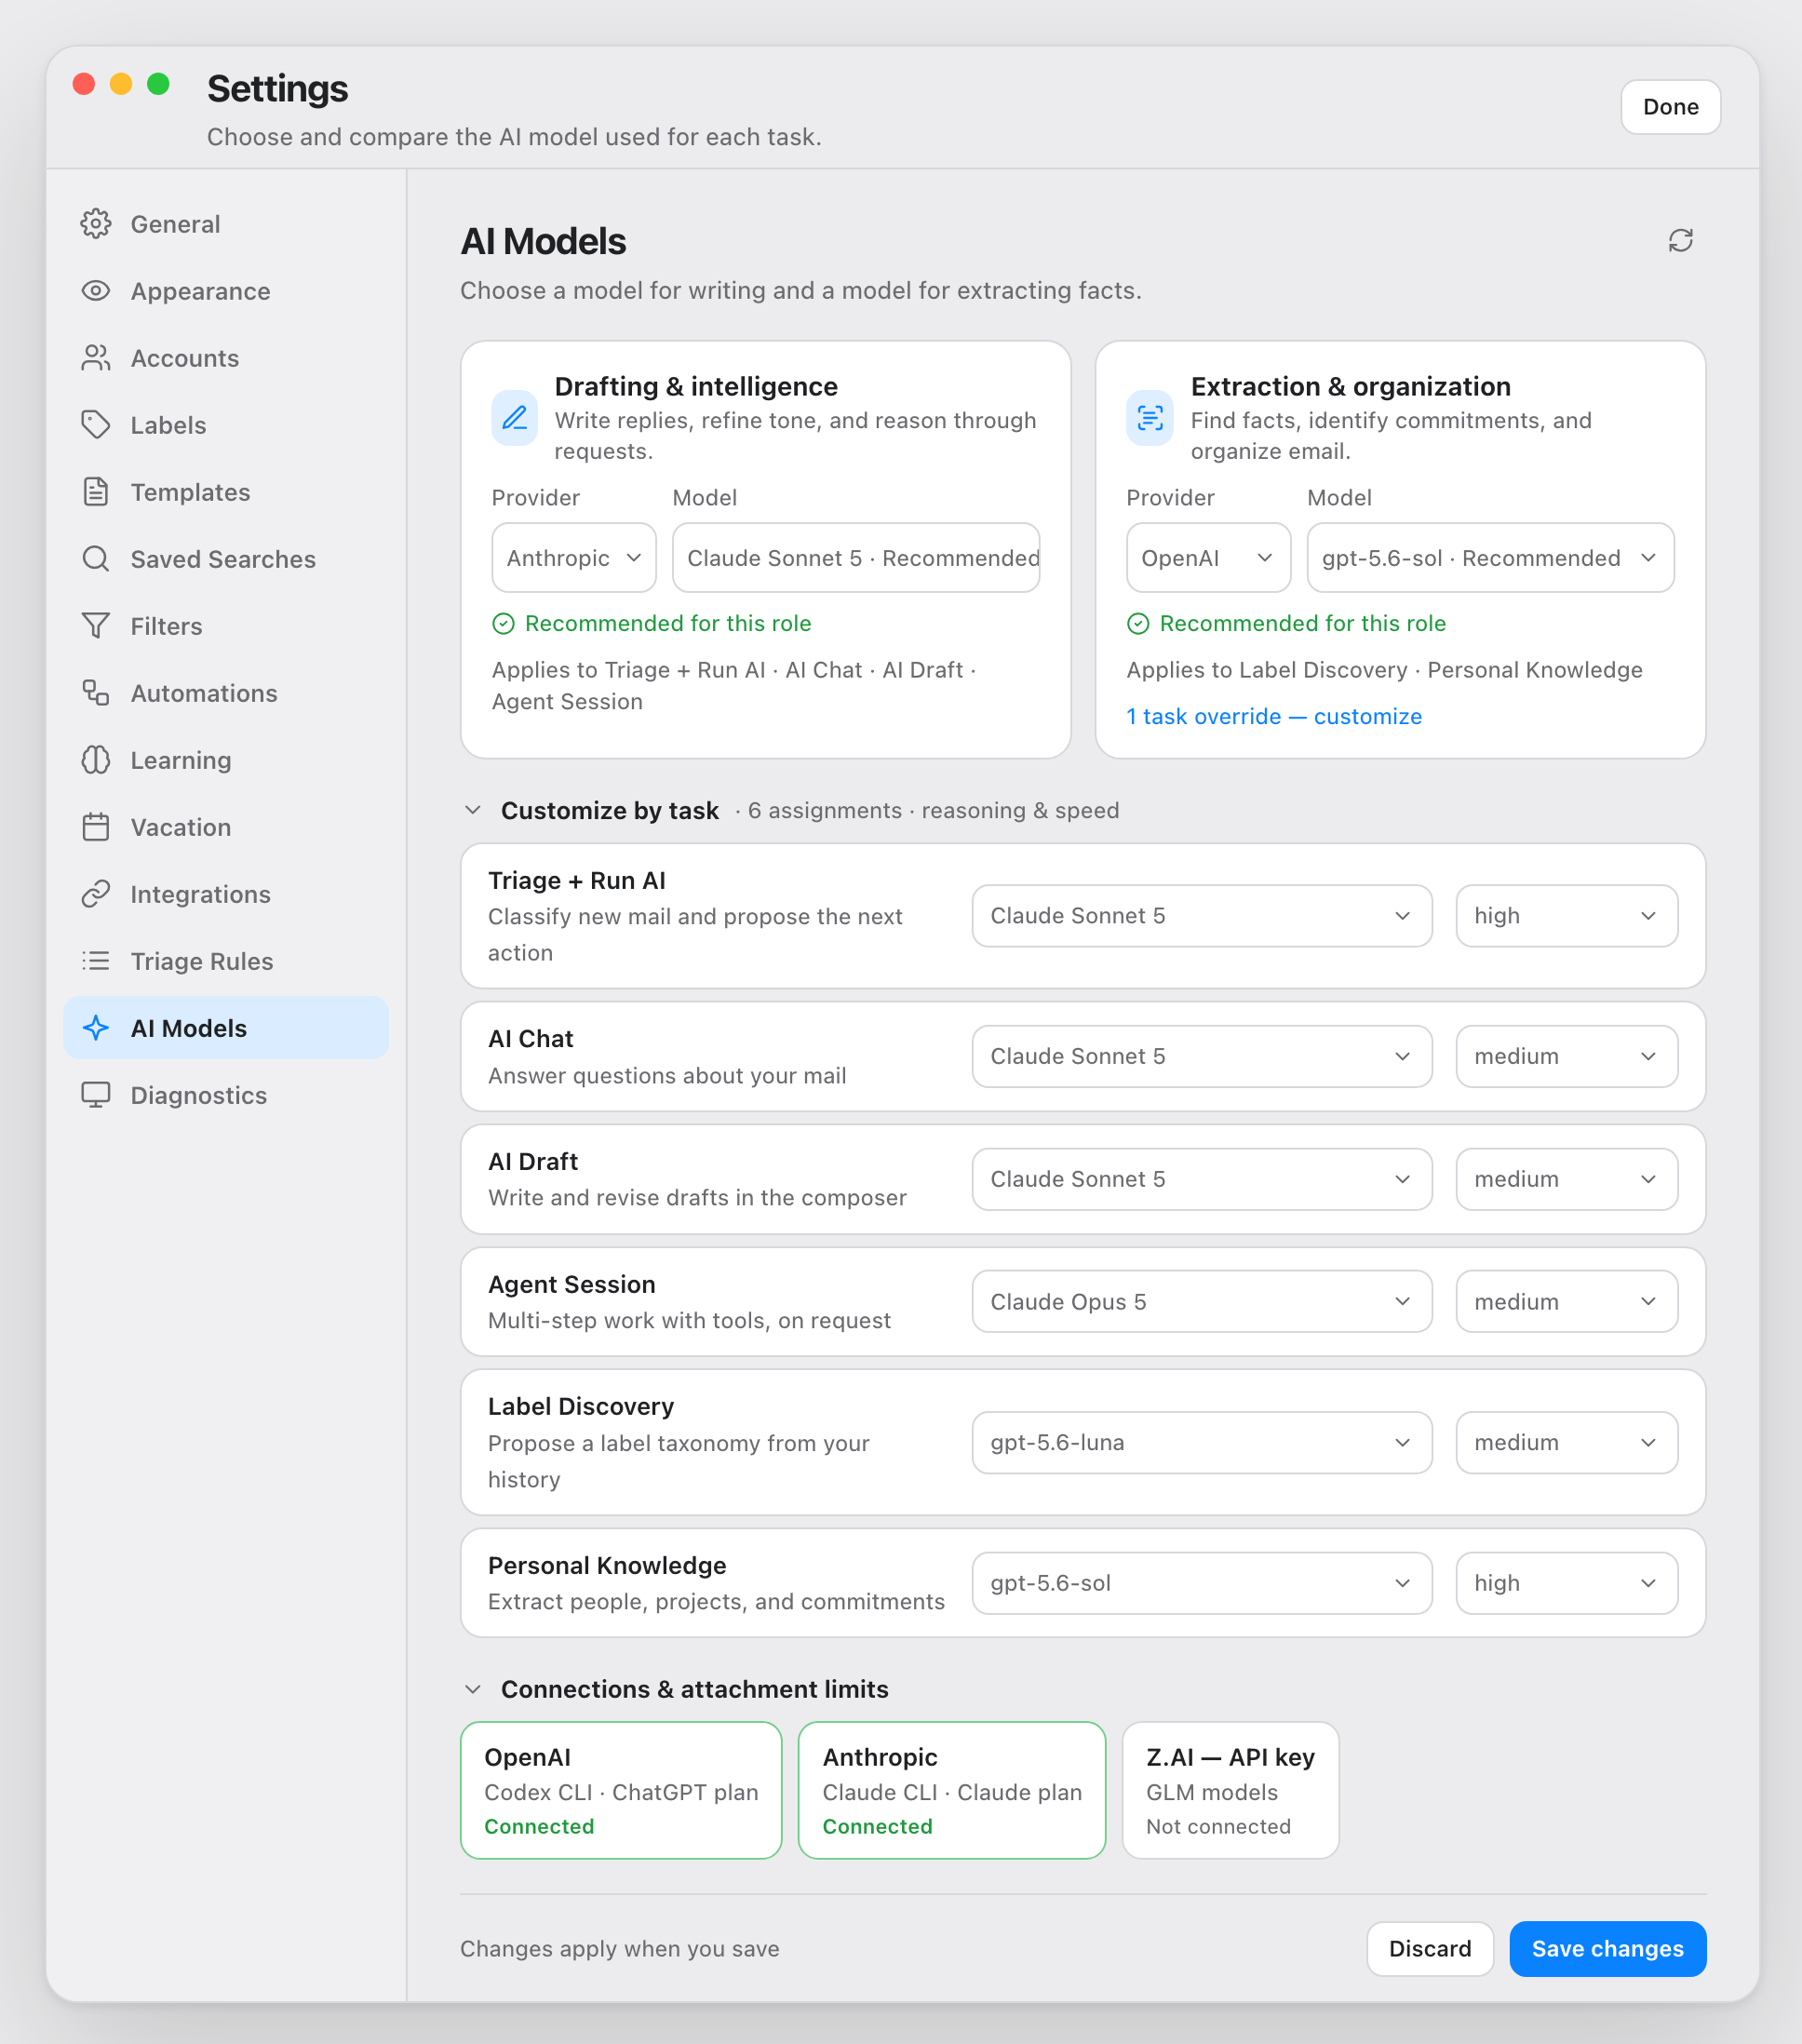The height and width of the screenshot is (2044, 1802).
Task: Change the Label Discovery gpt-5.6-luna model
Action: pyautogui.click(x=1202, y=1442)
